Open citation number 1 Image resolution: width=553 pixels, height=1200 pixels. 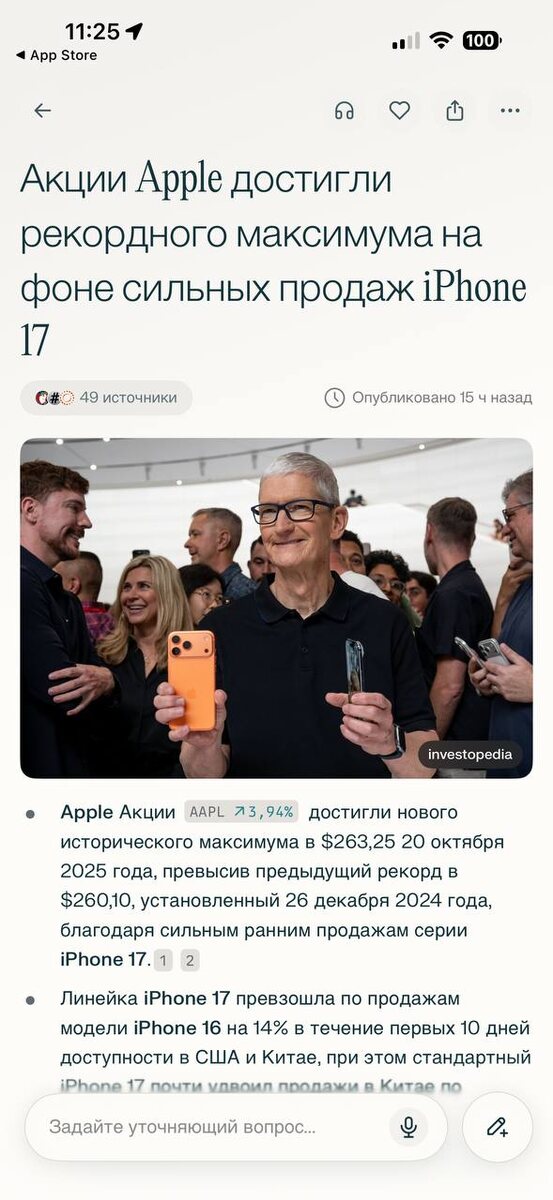164,961
